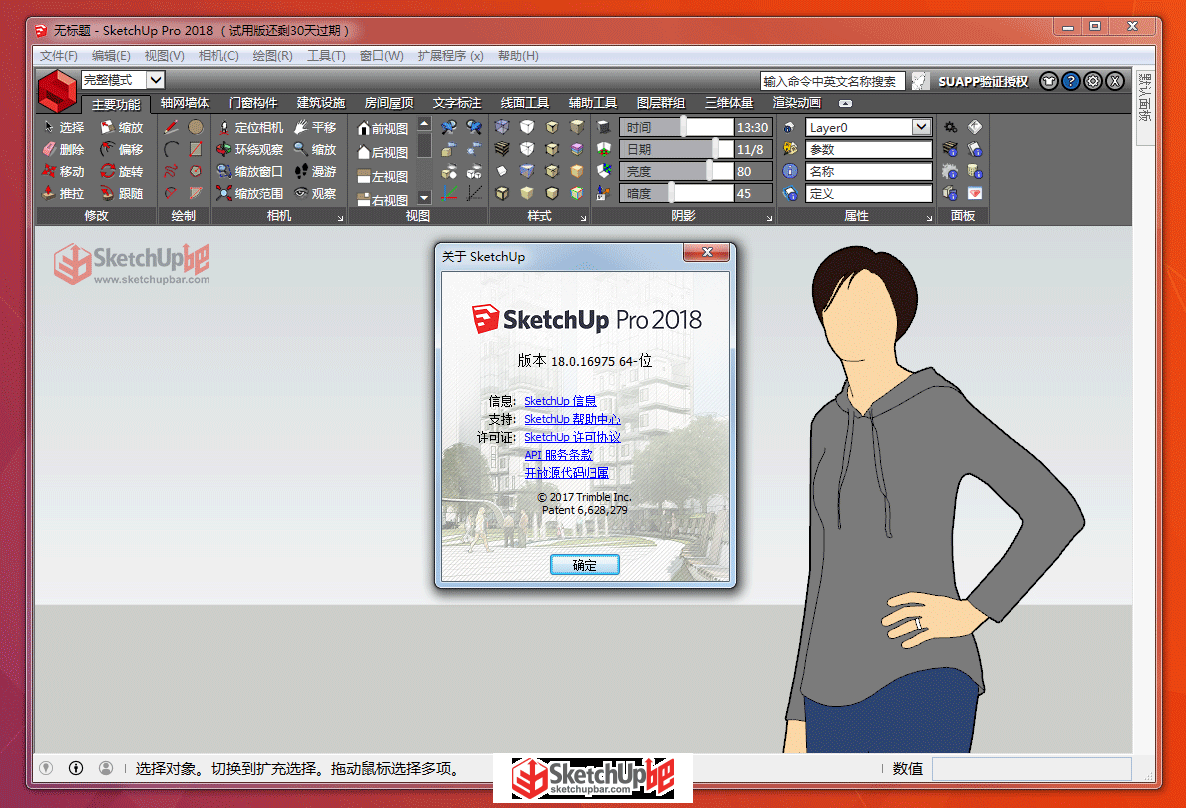Open the SketchUp 许可协议 link

[572, 437]
